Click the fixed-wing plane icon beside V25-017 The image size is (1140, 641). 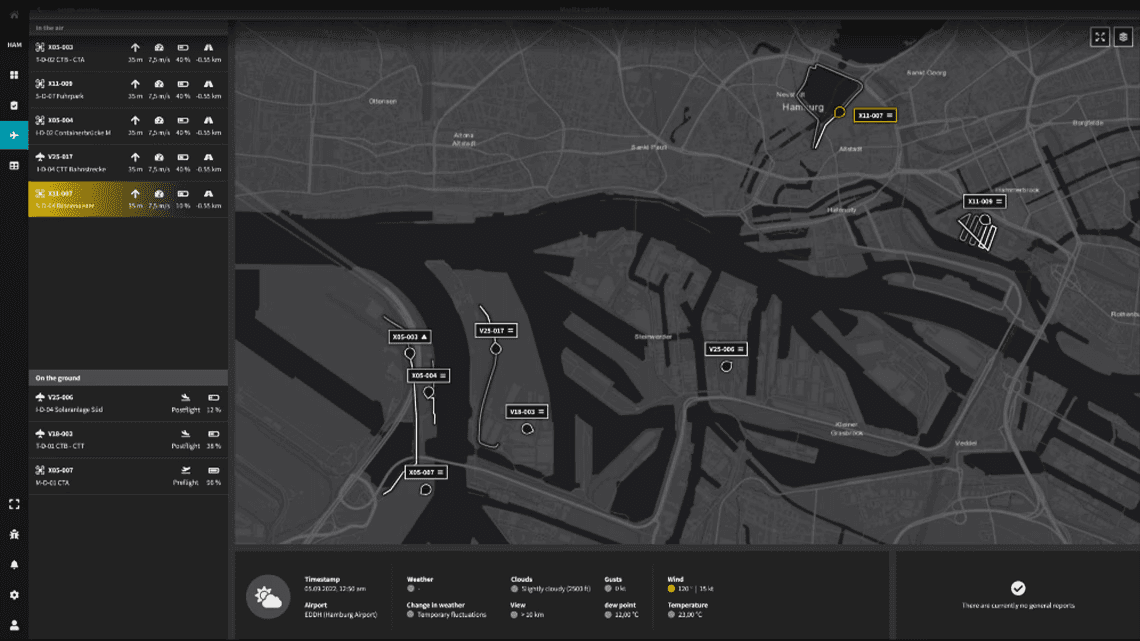(40, 156)
